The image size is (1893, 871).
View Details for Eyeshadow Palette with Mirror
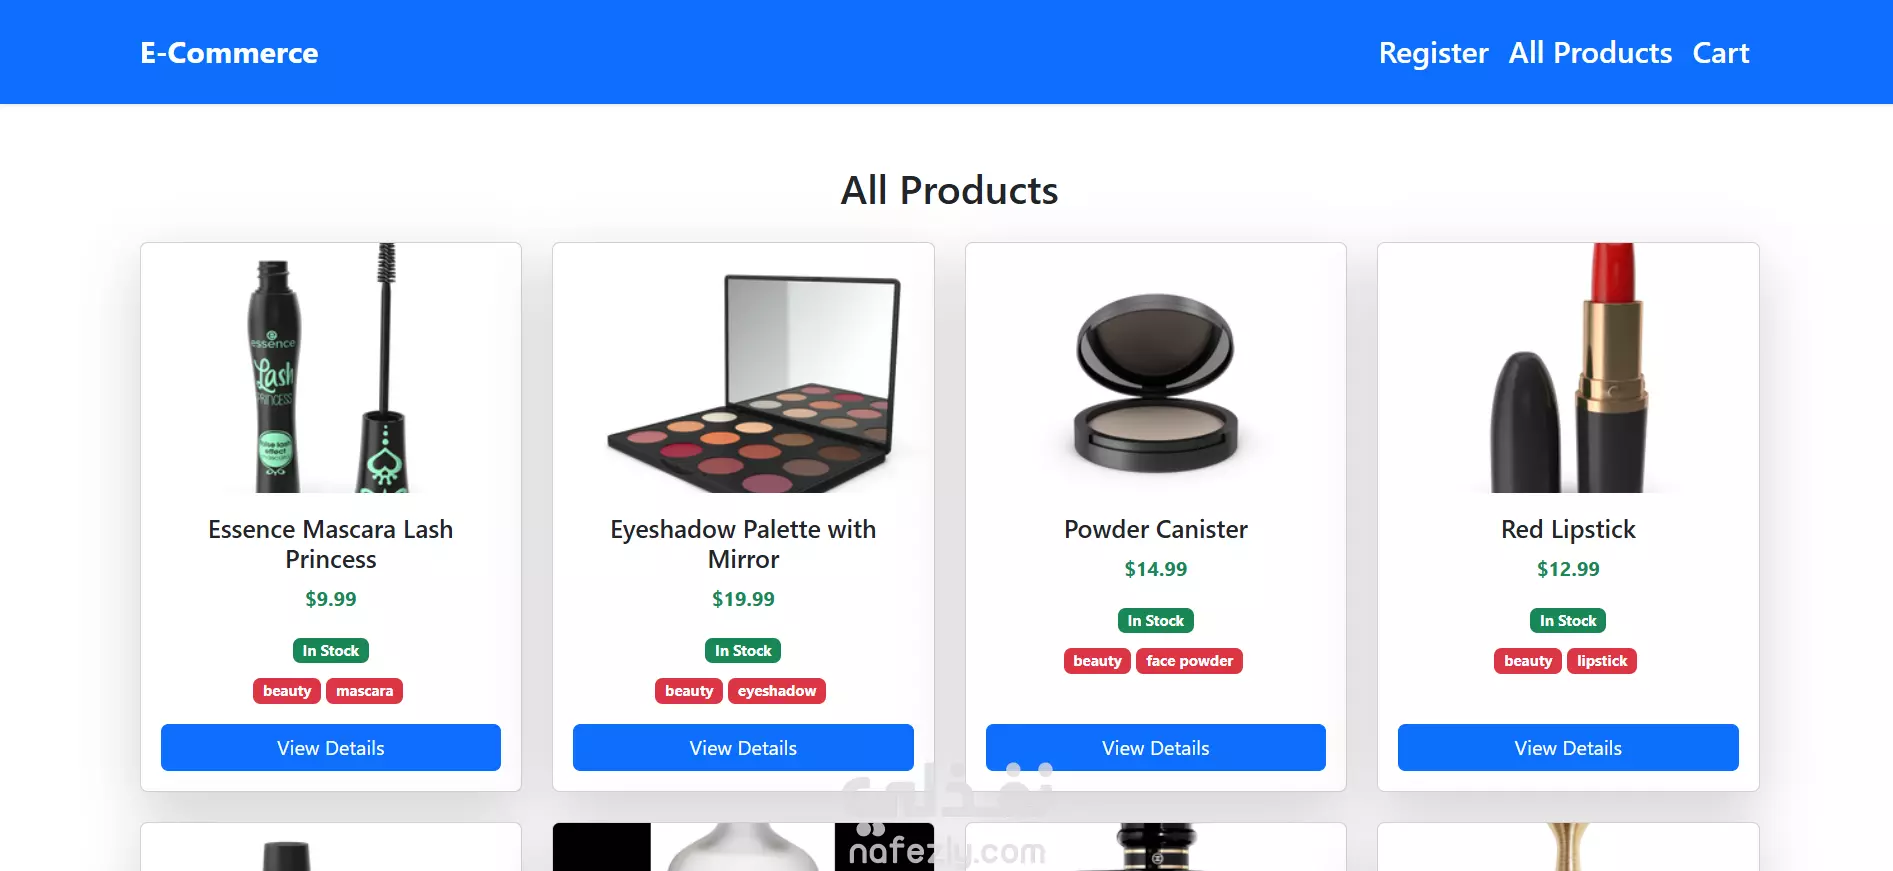743,748
